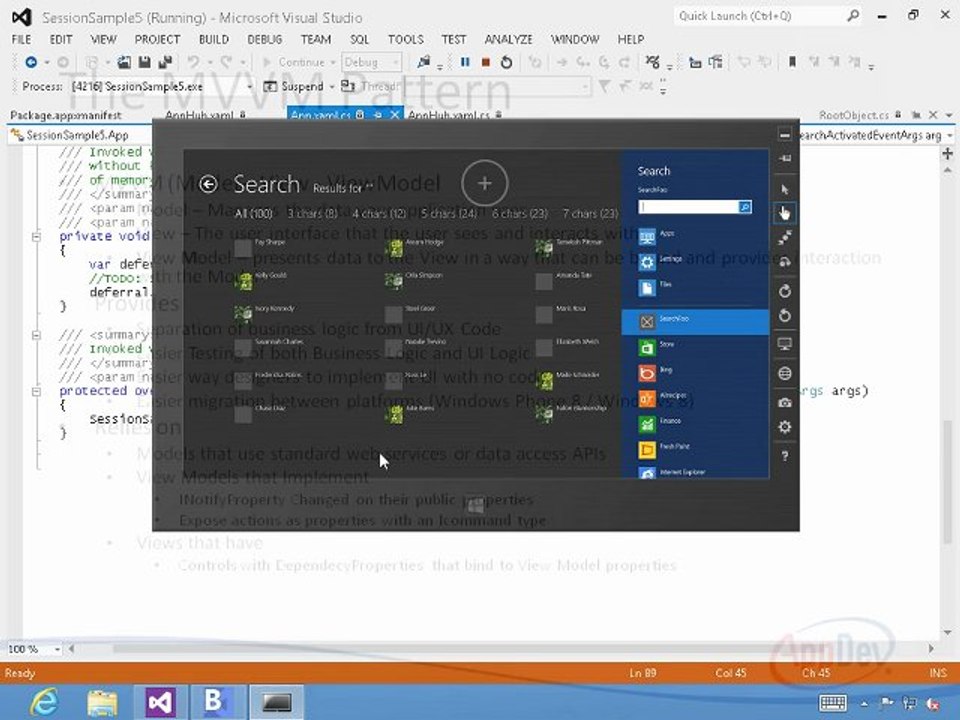This screenshot has width=960, height=720.
Task: Rotate simulator clockwise
Action: (x=785, y=291)
